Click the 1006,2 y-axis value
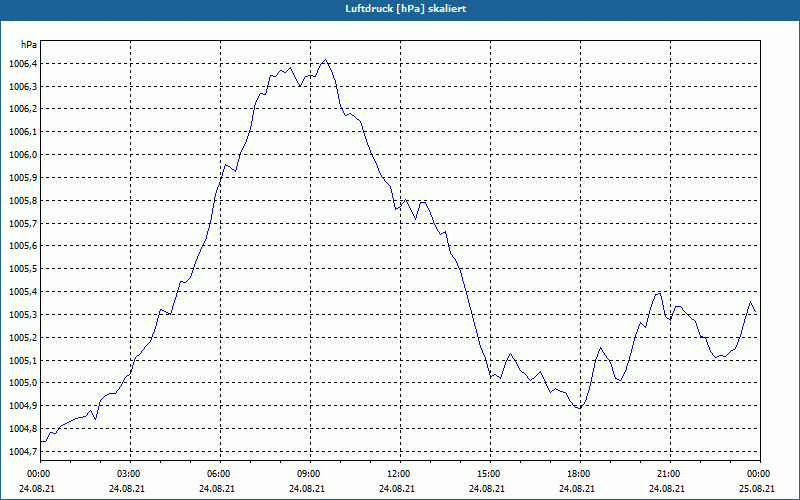The height and width of the screenshot is (500, 800). point(23,109)
